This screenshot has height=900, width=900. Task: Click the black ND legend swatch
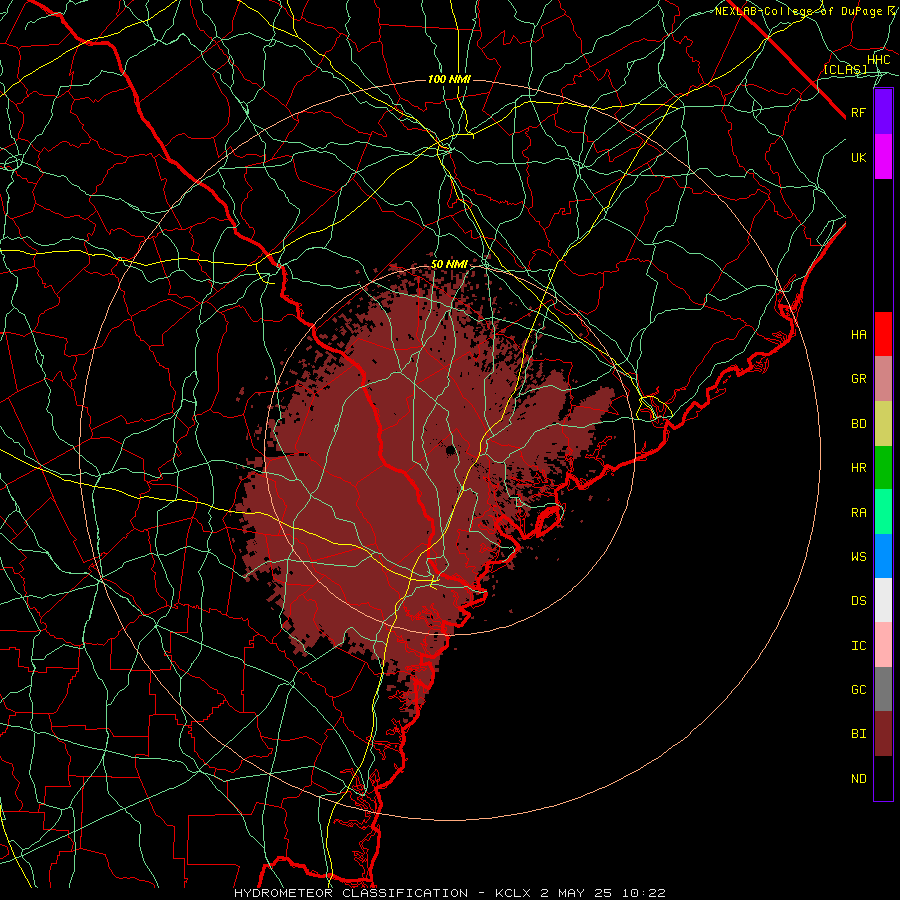point(883,778)
